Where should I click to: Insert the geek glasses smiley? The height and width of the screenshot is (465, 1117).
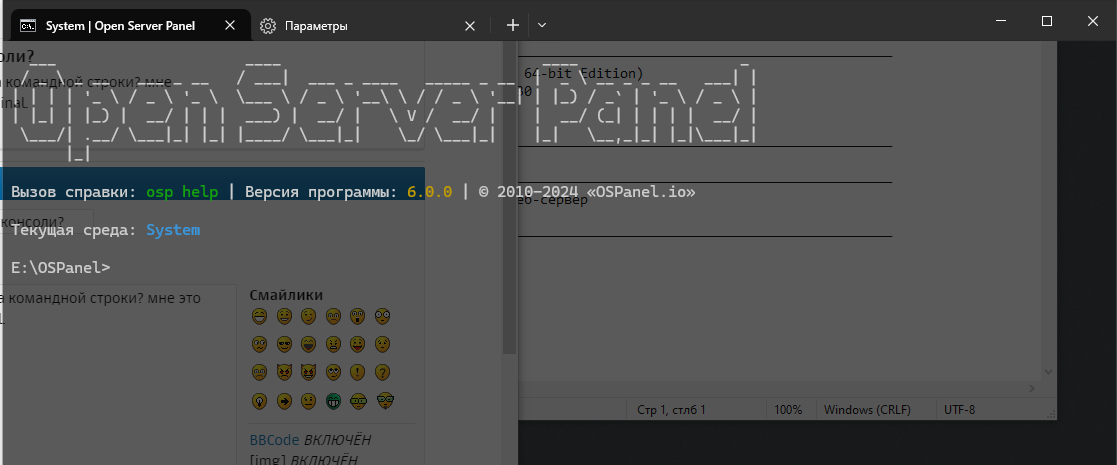click(358, 401)
